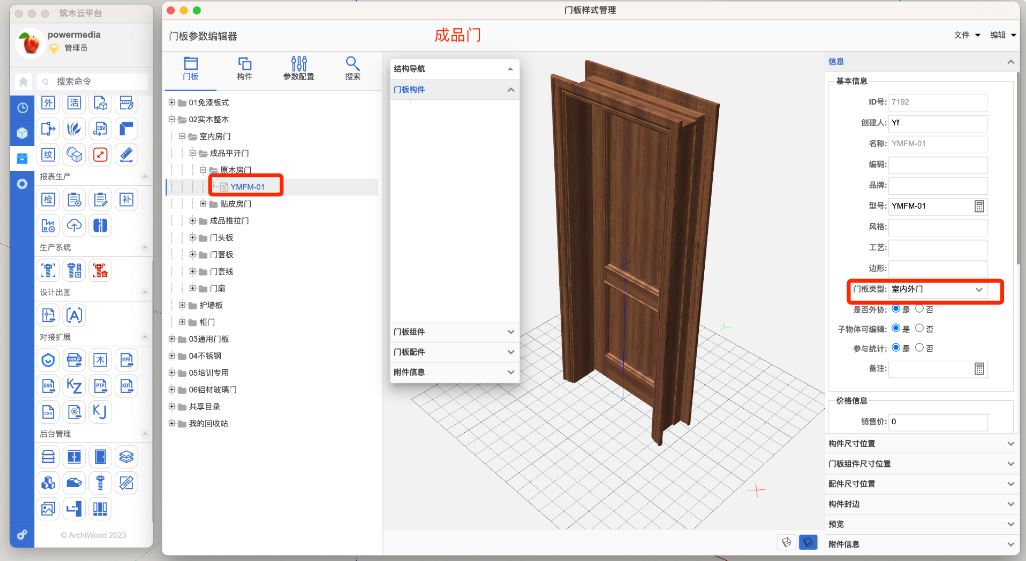Click the '活' tool icon
The width and height of the screenshot is (1026, 561).
[74, 103]
